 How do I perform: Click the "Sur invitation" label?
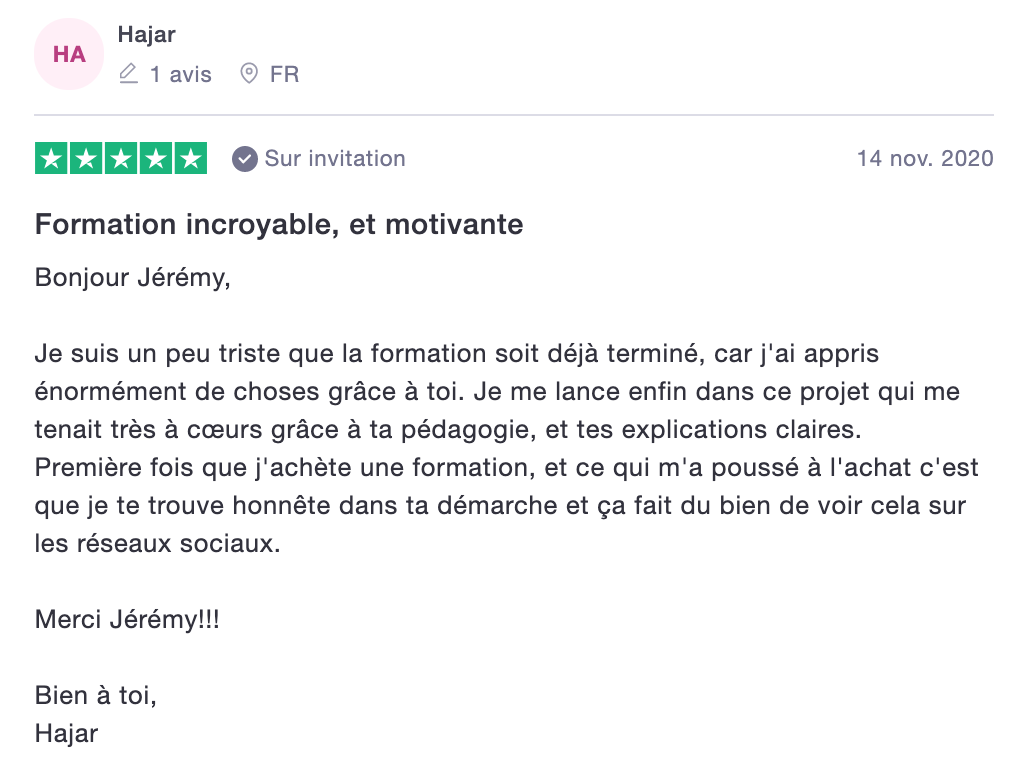[335, 159]
